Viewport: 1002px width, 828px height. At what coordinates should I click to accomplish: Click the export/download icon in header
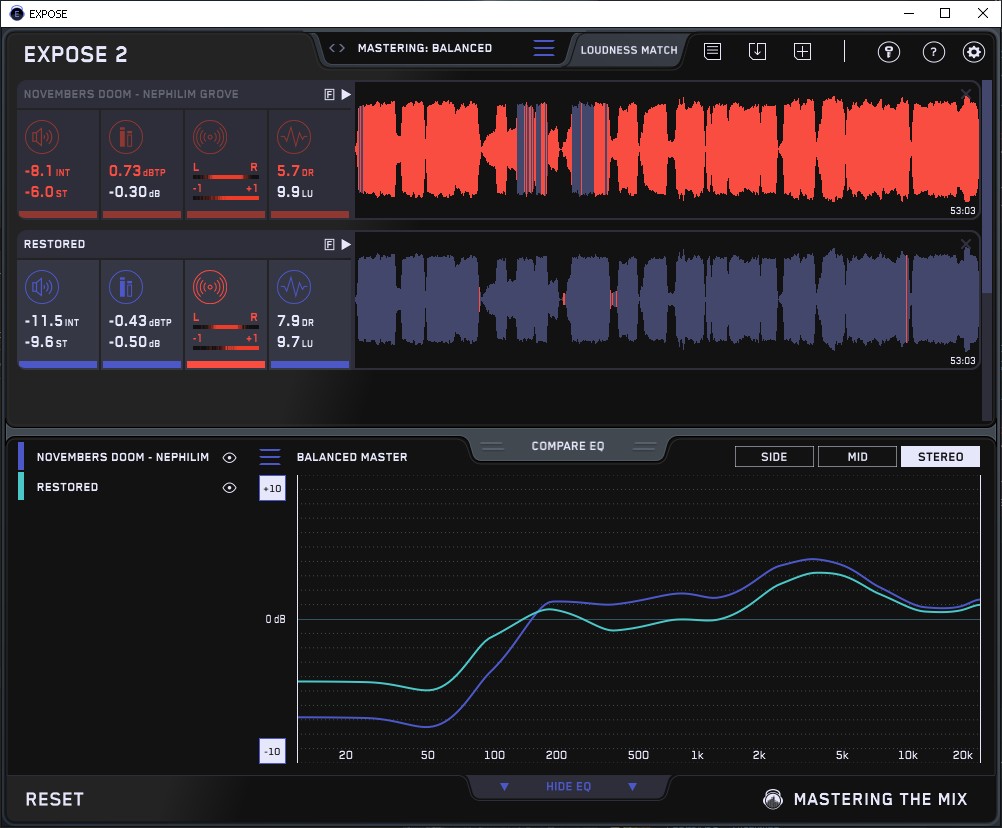coord(757,51)
